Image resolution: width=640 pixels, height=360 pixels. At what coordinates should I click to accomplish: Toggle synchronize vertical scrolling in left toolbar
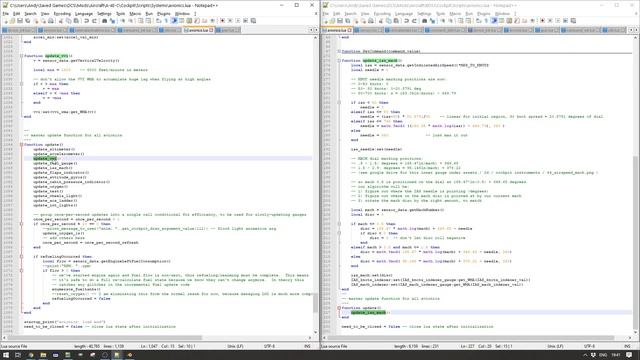(x=140, y=20)
